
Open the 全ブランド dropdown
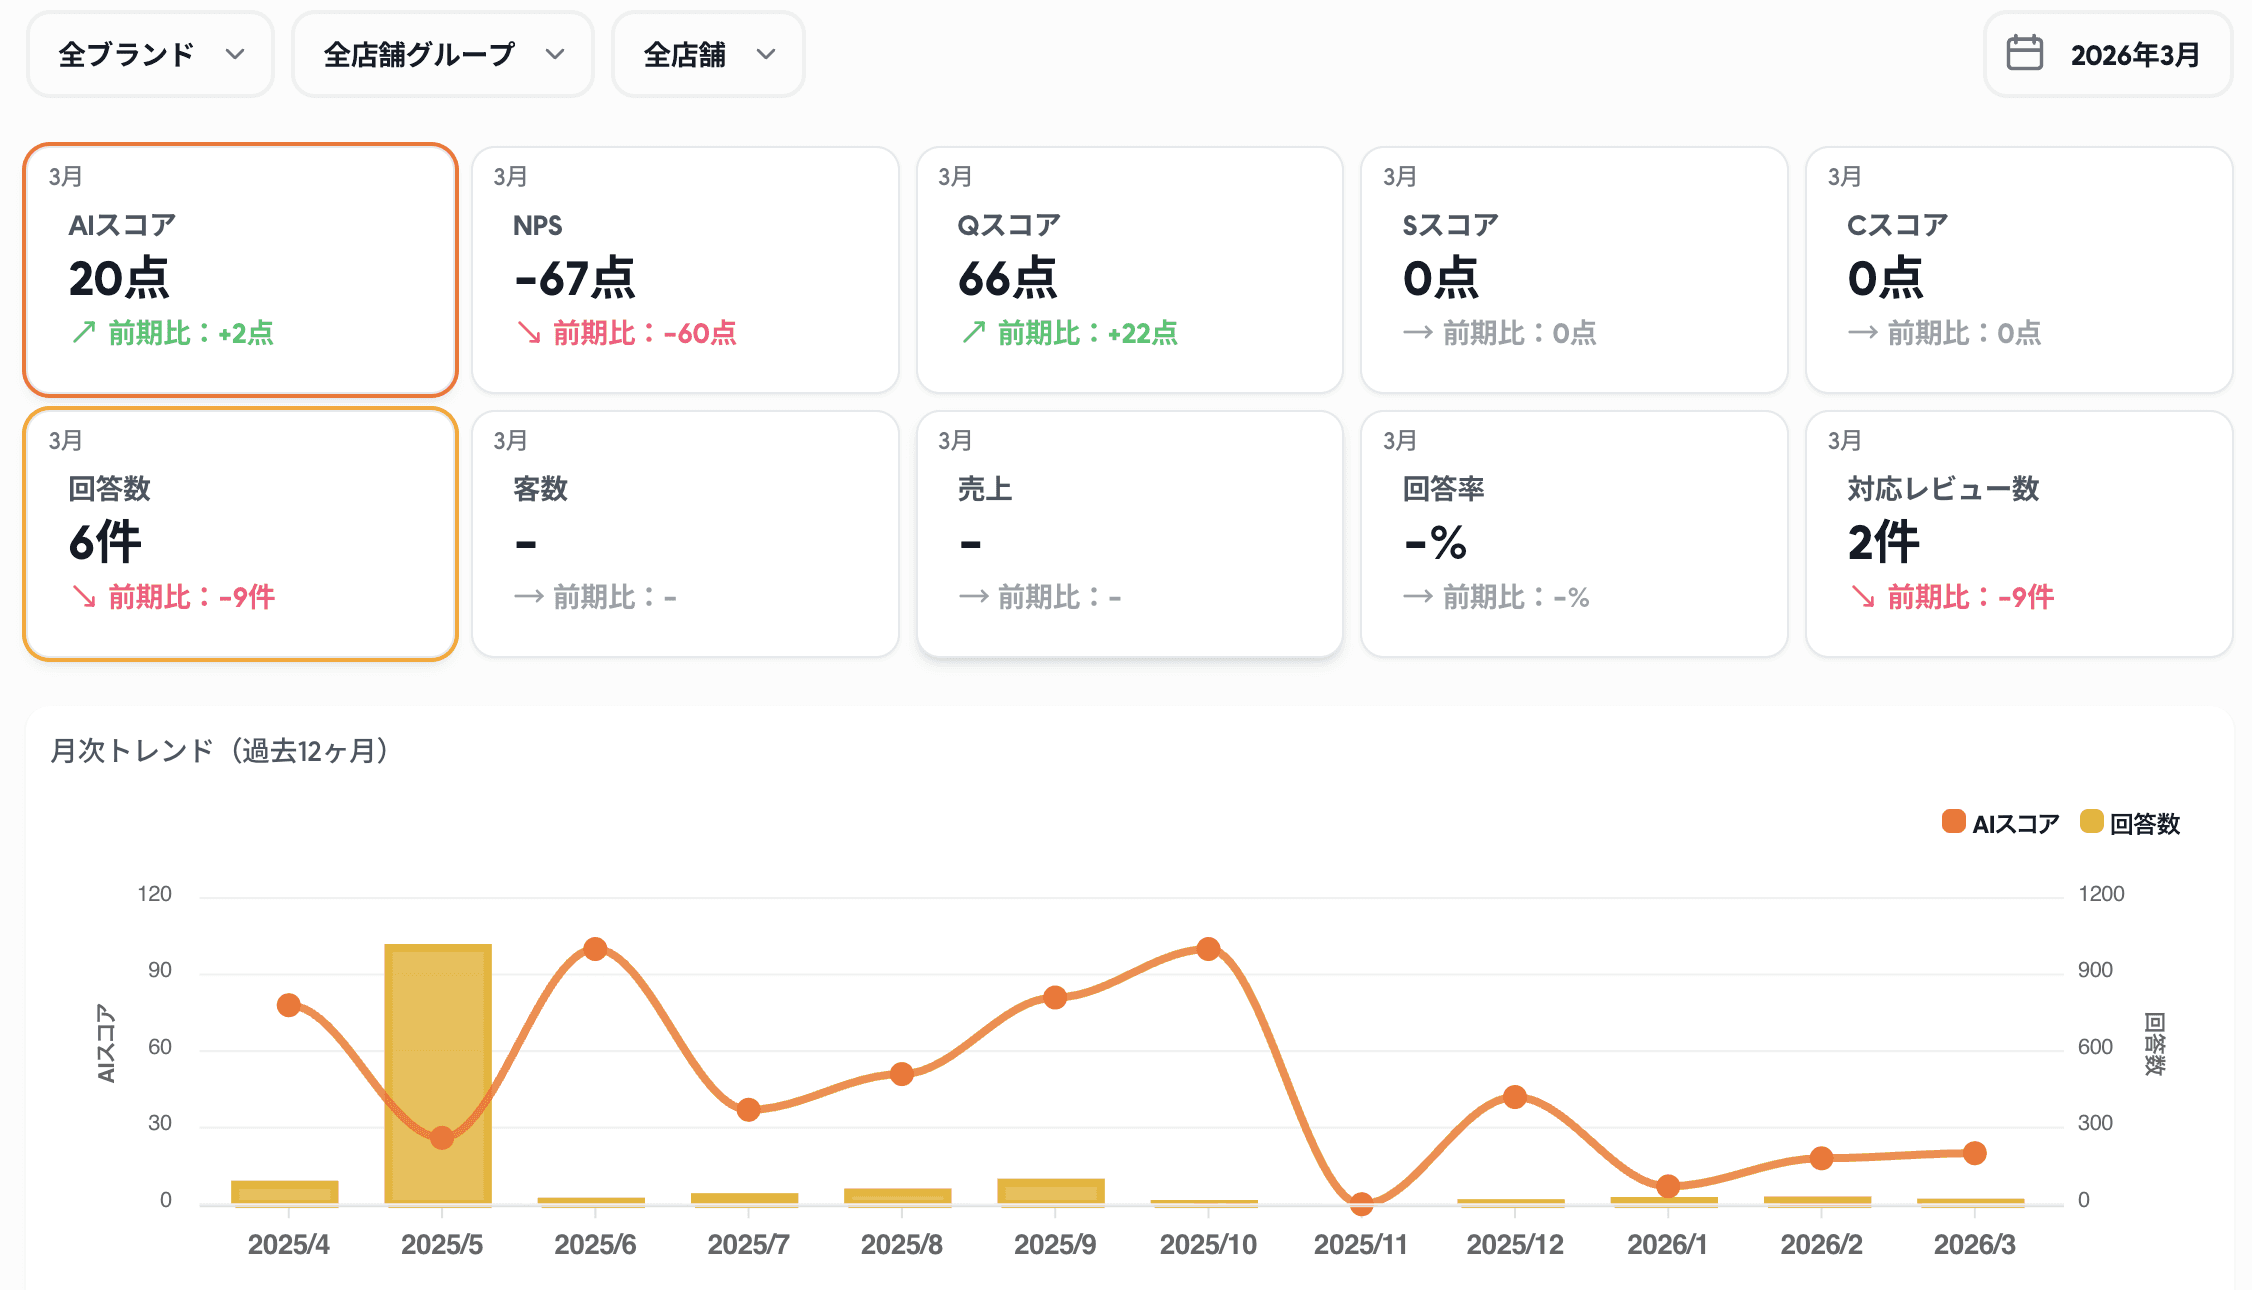click(x=150, y=54)
